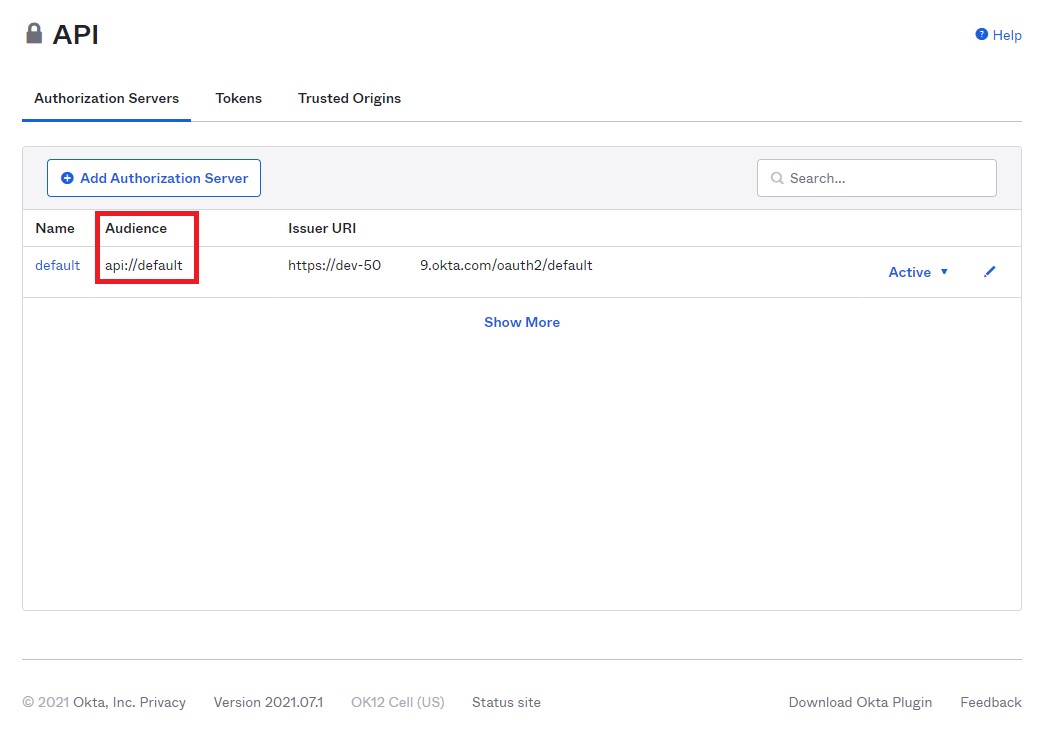Select the api://default audience value
1044x733 pixels.
tap(144, 265)
